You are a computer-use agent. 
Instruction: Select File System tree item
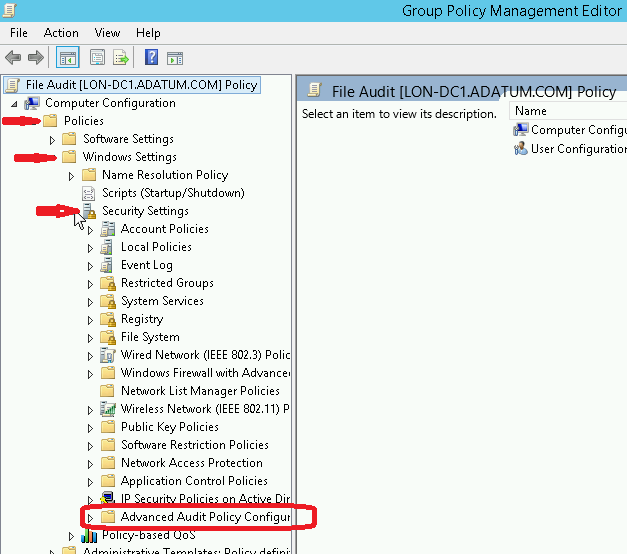tap(150, 337)
